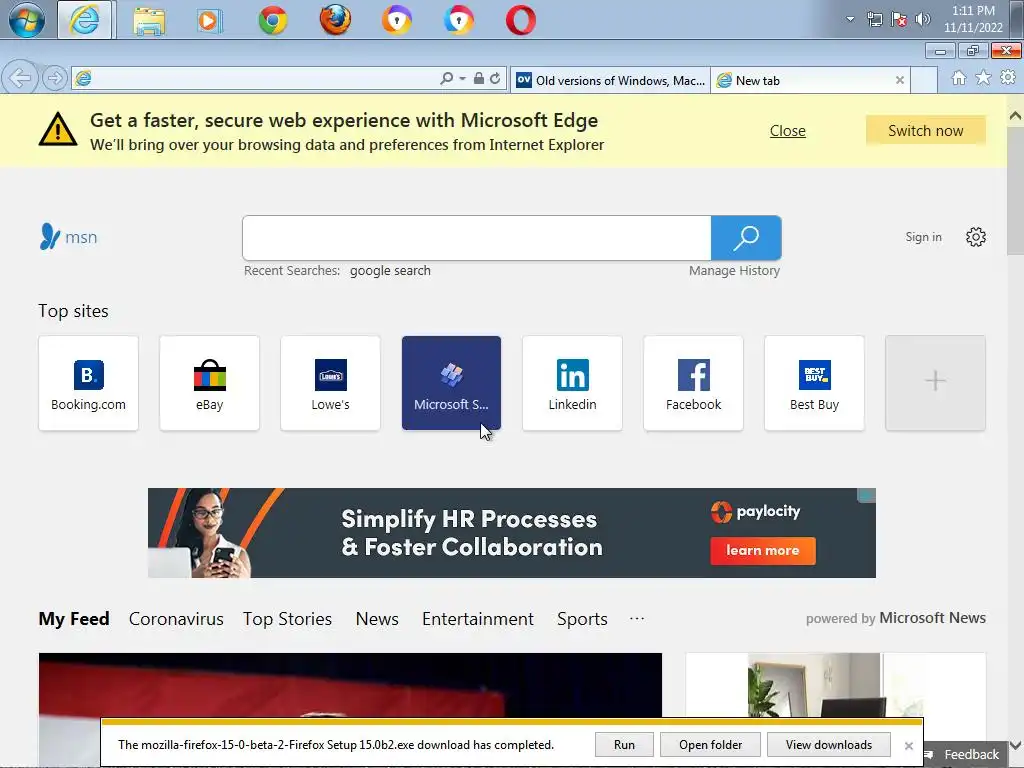The height and width of the screenshot is (768, 1024).
Task: Click the security lock icon in address bar
Action: [479, 78]
